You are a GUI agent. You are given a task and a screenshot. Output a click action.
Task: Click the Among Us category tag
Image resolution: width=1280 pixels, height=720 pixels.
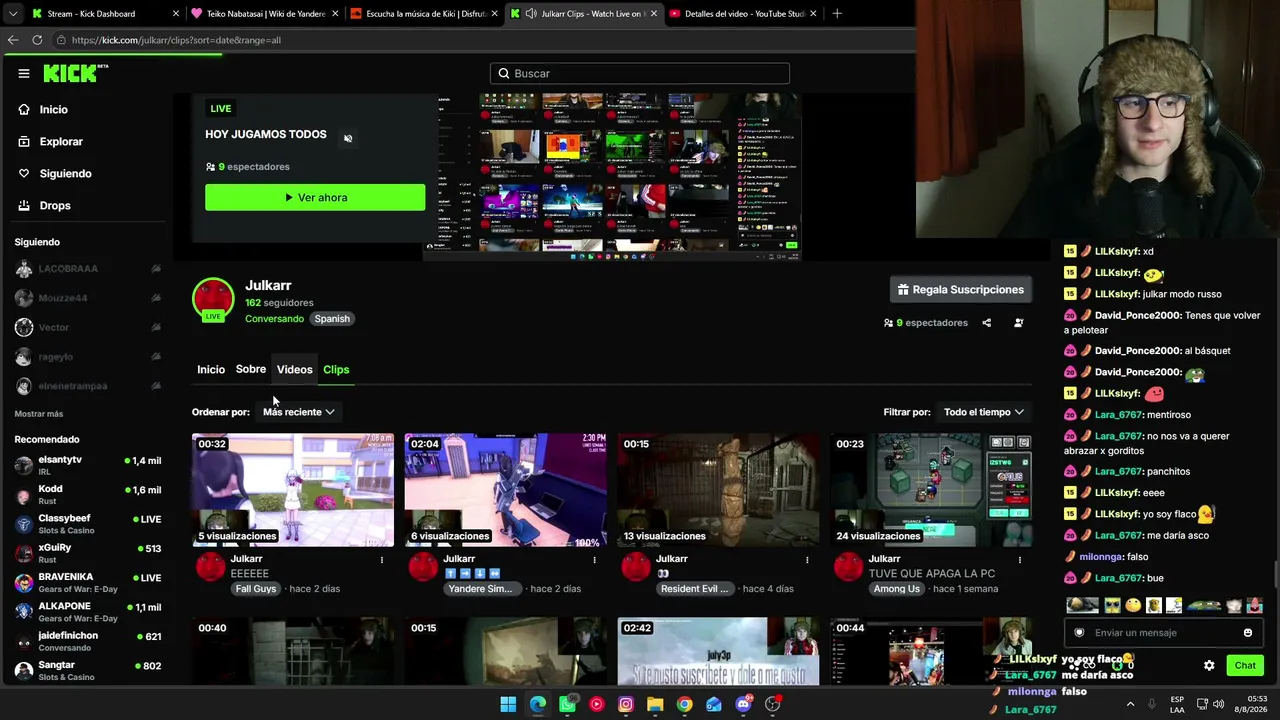tap(896, 589)
